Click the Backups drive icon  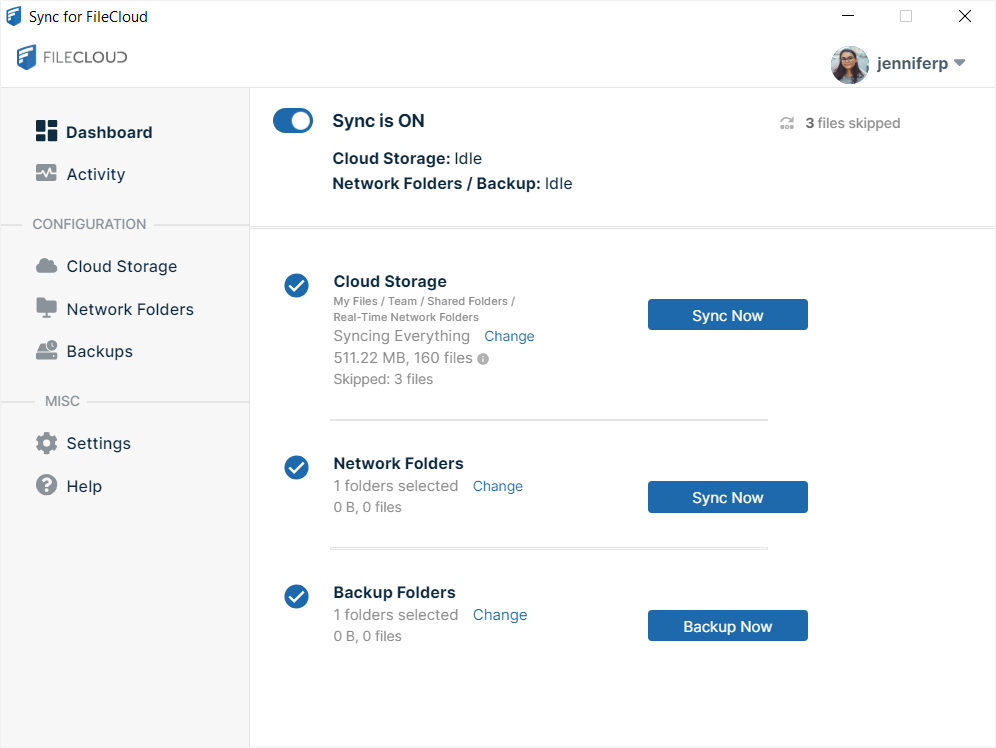tap(46, 351)
